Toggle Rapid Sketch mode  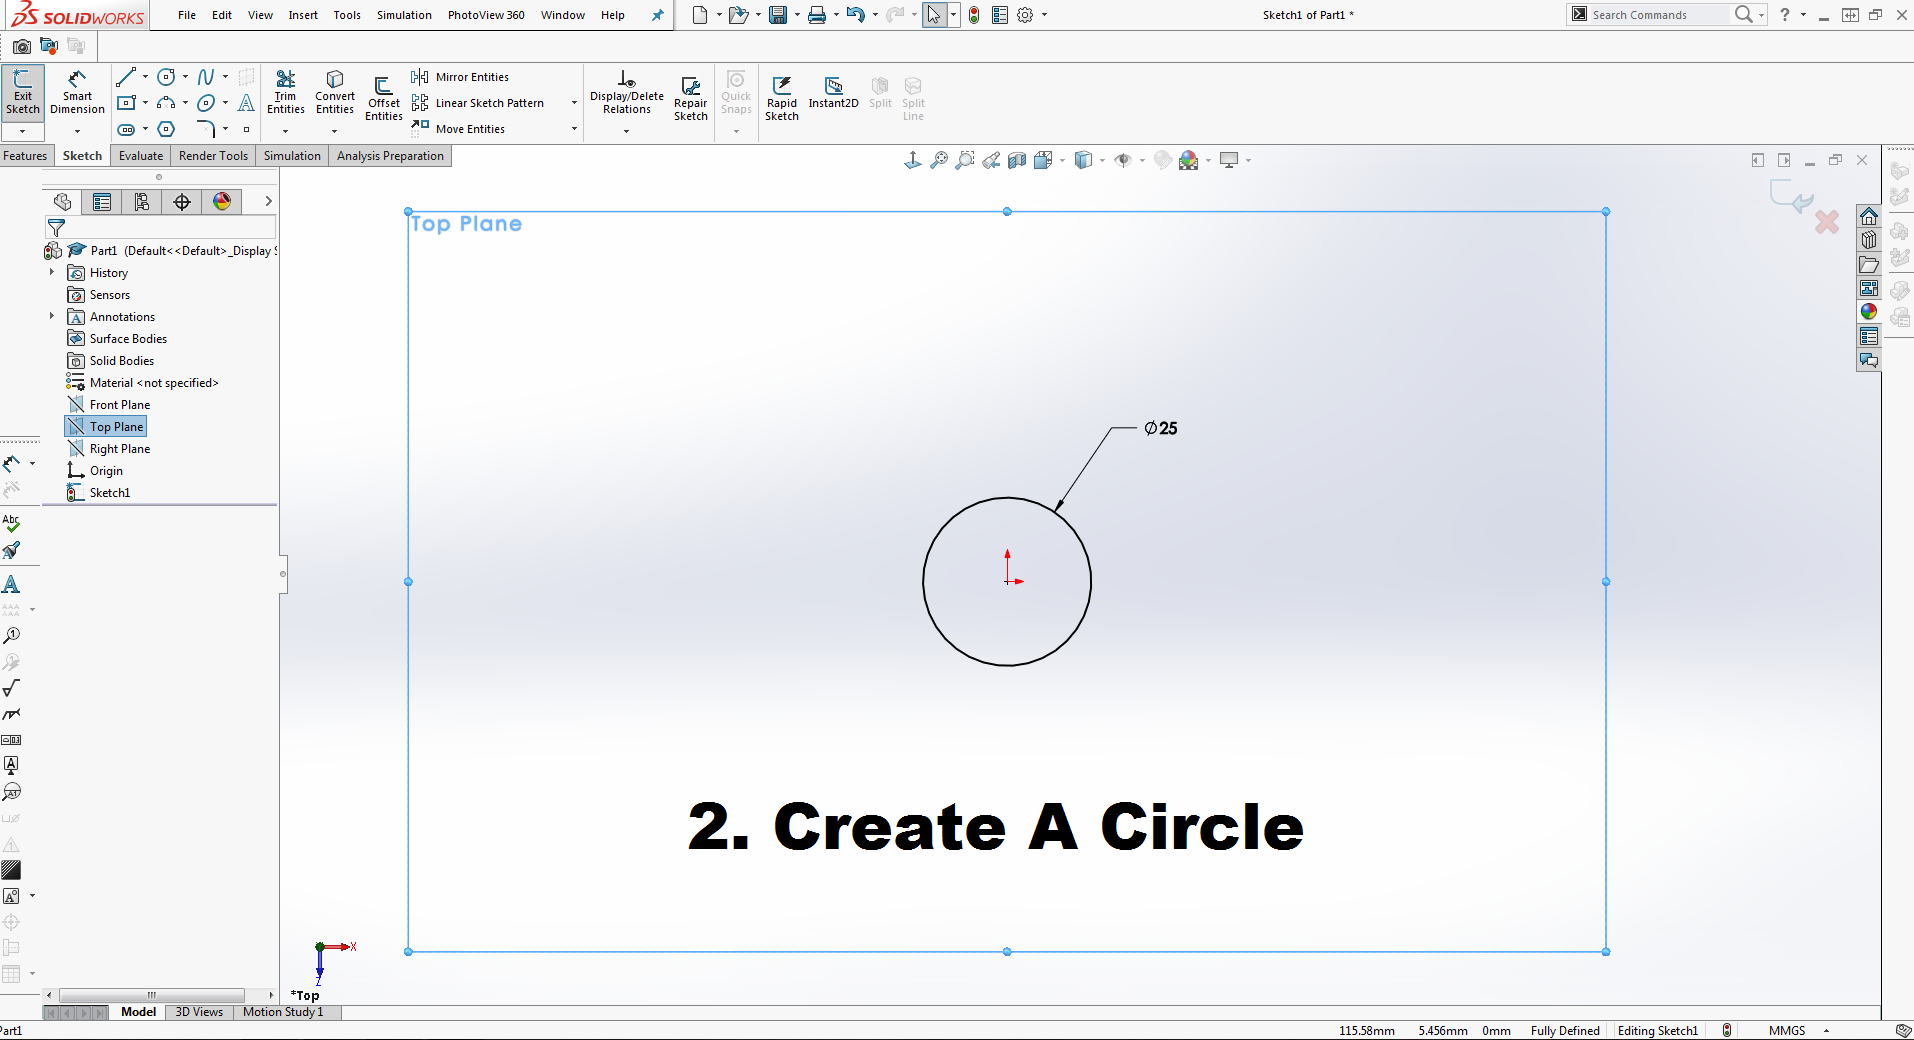781,98
